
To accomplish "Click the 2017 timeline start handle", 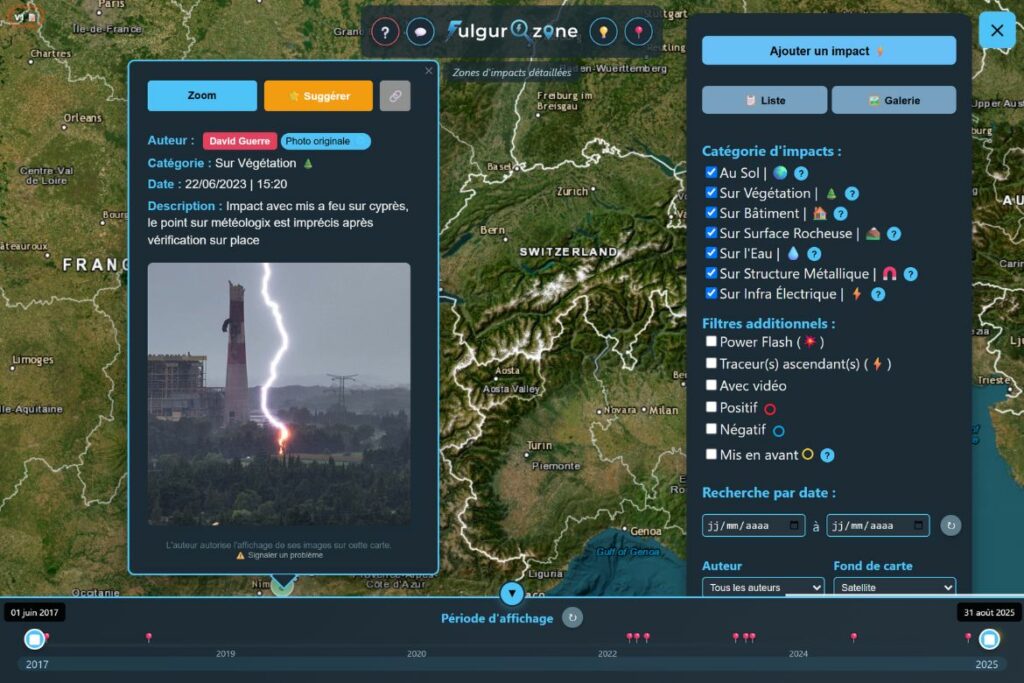I will click(35, 639).
